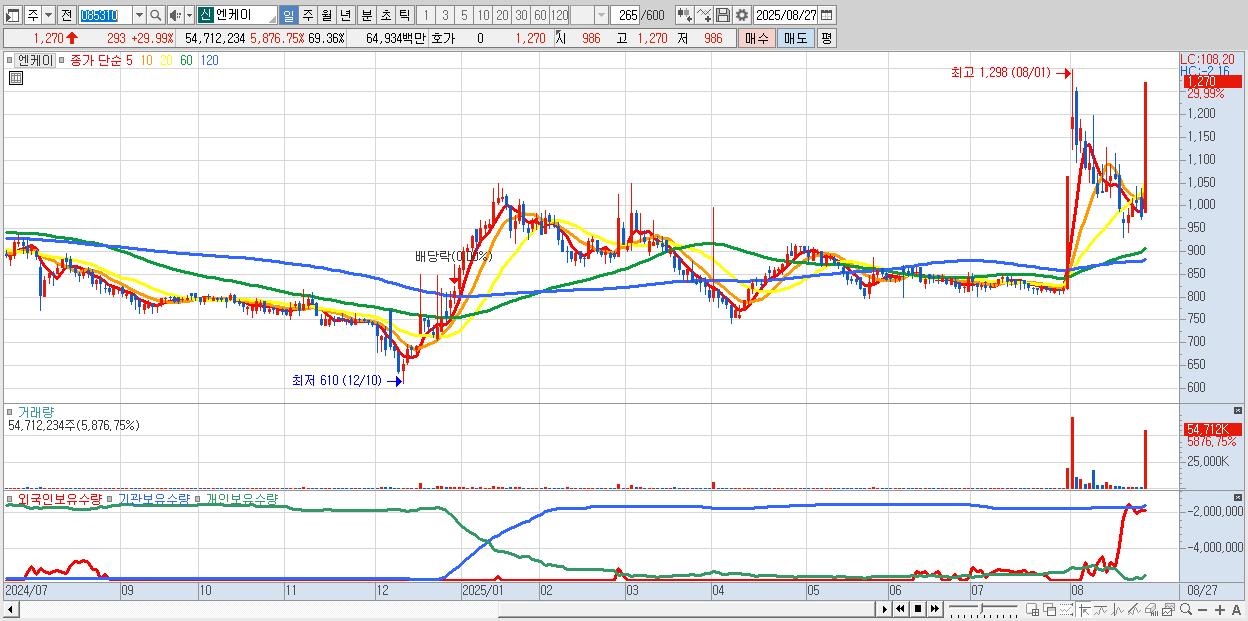This screenshot has height=621, width=1248.
Task: Click the dotted range selection icon
Action: tap(1066, 610)
